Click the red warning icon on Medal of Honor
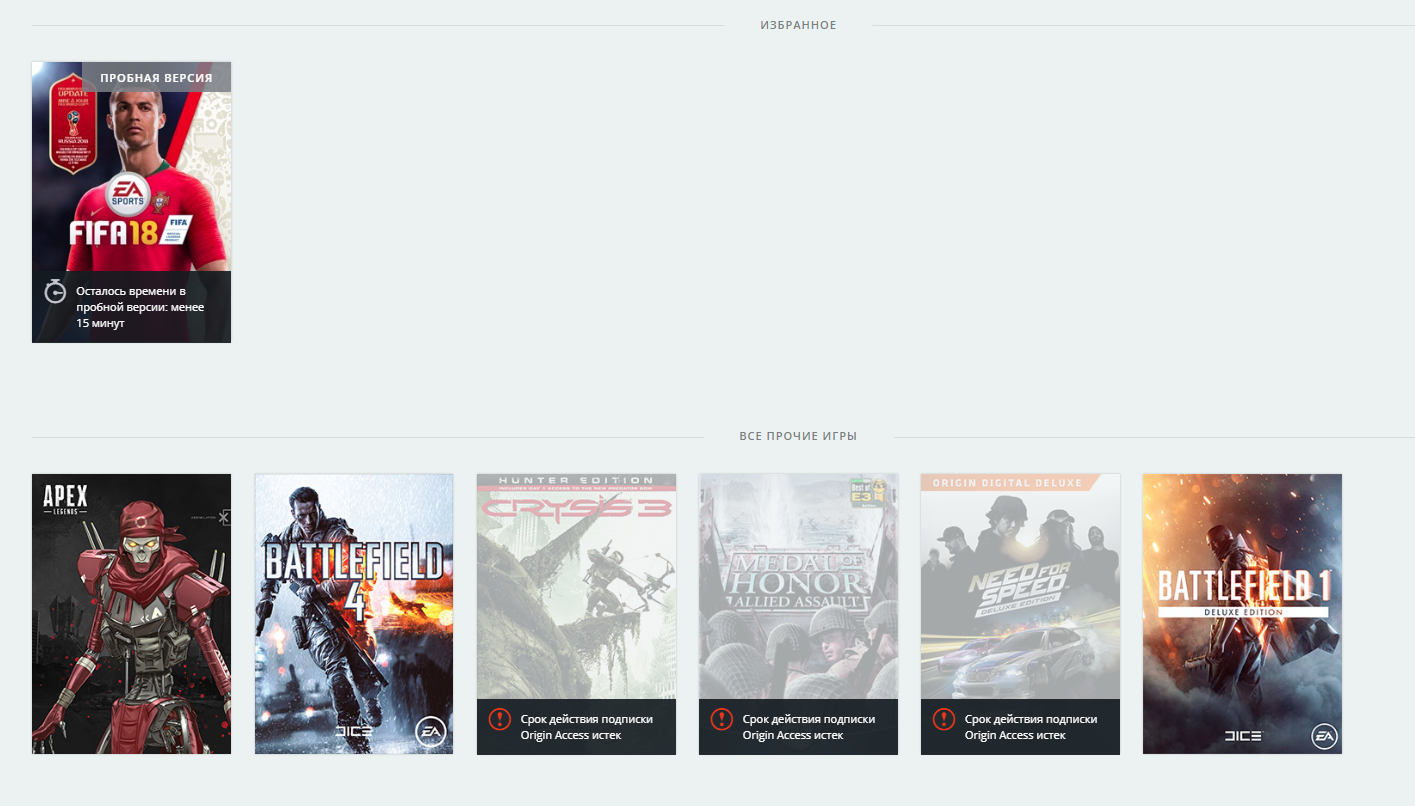 click(x=721, y=719)
